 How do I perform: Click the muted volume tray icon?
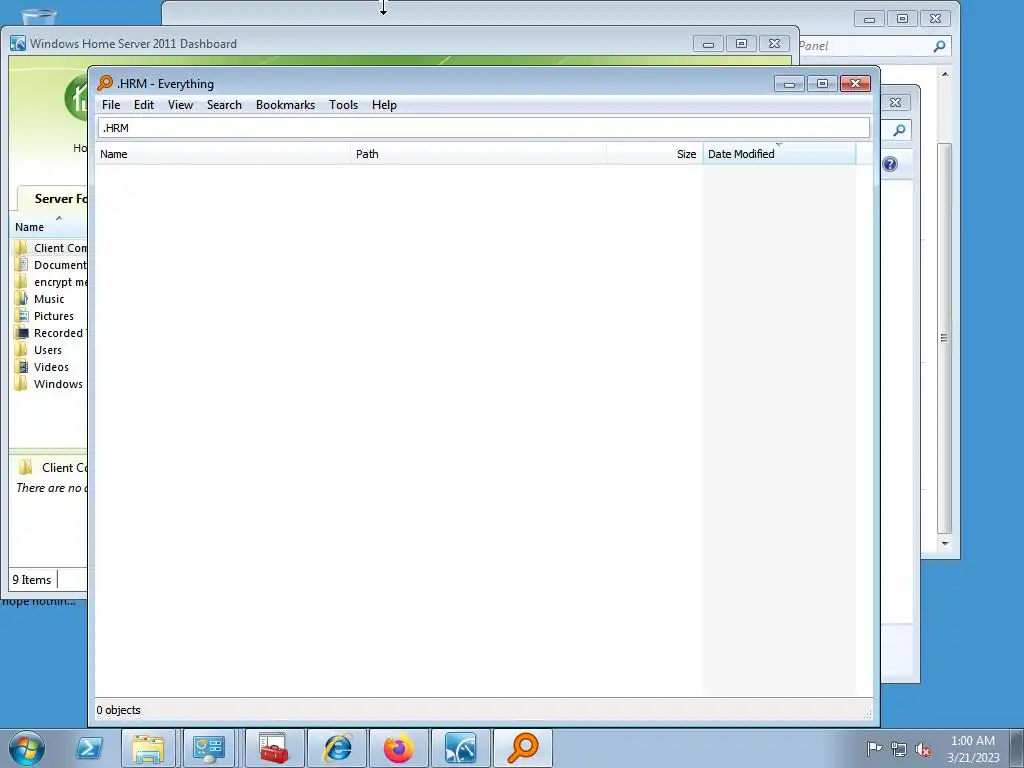click(x=923, y=749)
